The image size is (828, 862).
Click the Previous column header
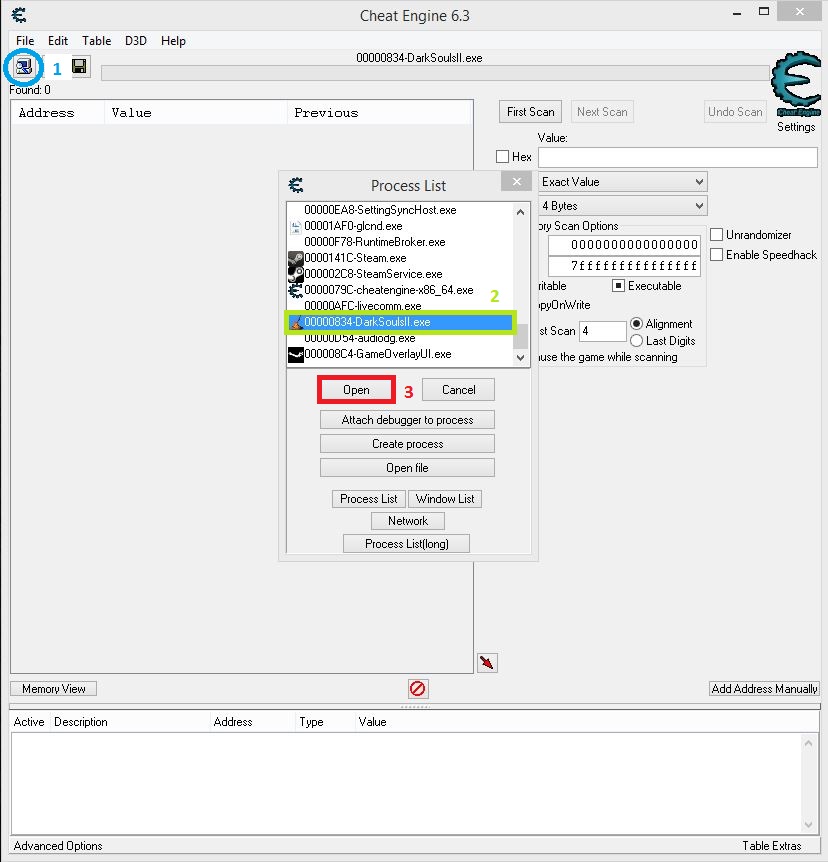379,113
